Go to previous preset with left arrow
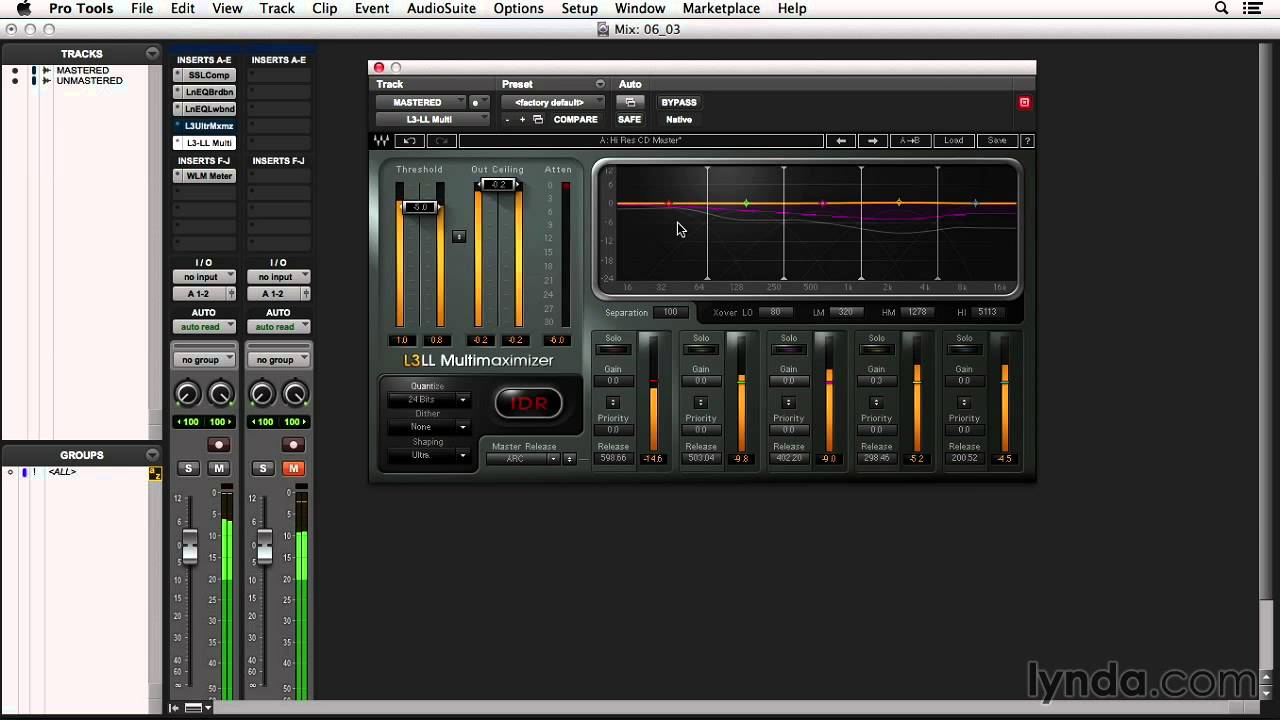Image resolution: width=1280 pixels, height=720 pixels. (x=841, y=141)
